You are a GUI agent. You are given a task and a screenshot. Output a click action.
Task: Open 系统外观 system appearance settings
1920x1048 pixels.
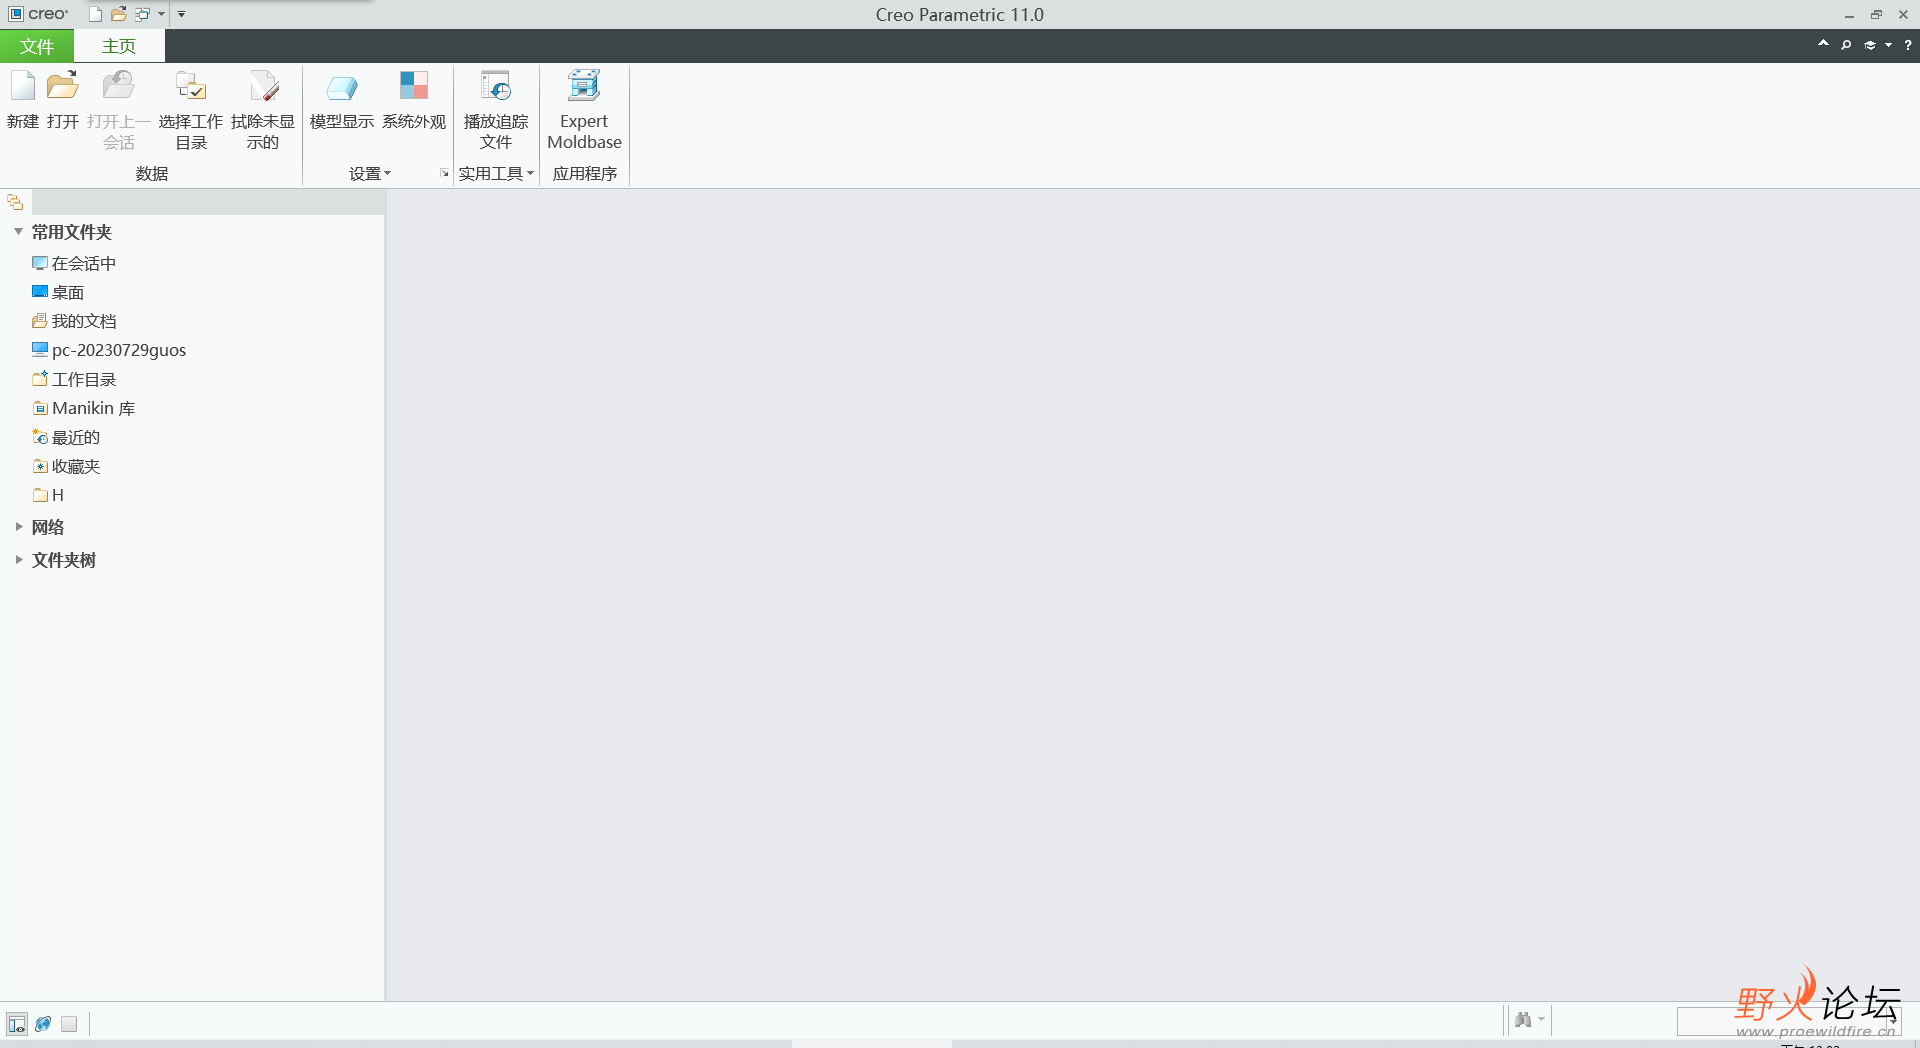pos(414,100)
